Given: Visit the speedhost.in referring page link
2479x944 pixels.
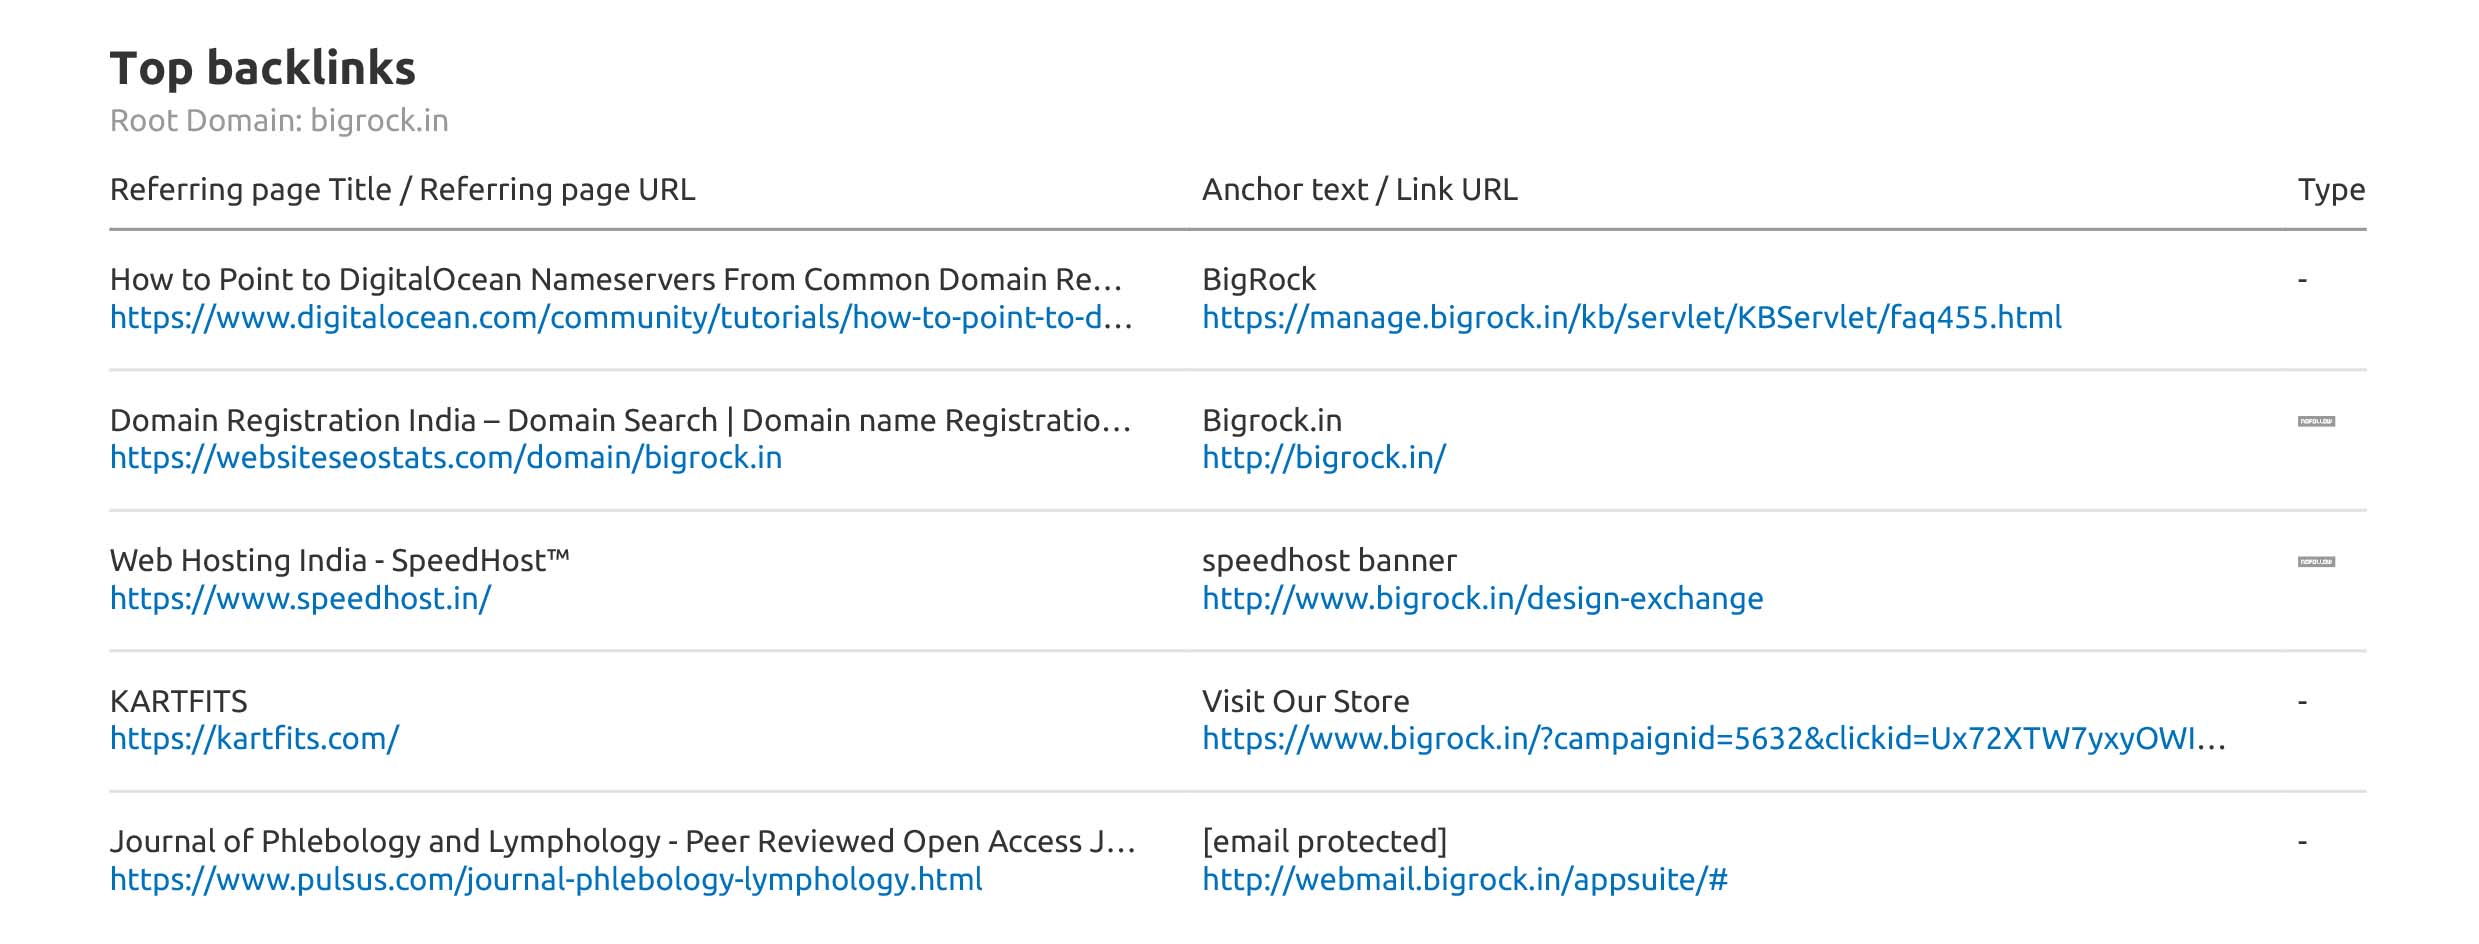Looking at the screenshot, I should (300, 599).
